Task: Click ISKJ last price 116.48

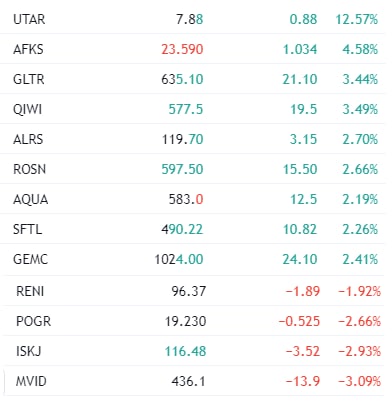Action: point(186,351)
